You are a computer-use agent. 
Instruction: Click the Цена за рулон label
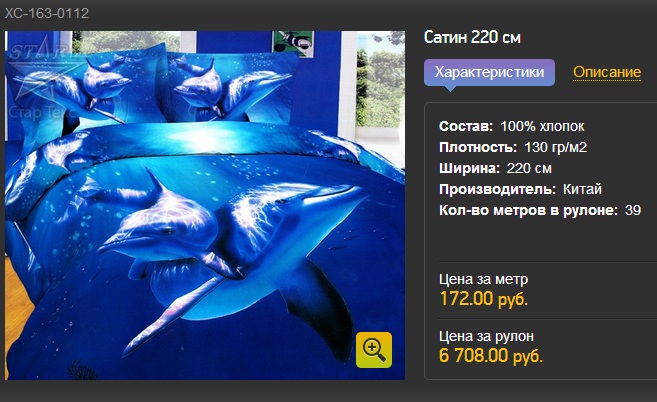pos(486,336)
